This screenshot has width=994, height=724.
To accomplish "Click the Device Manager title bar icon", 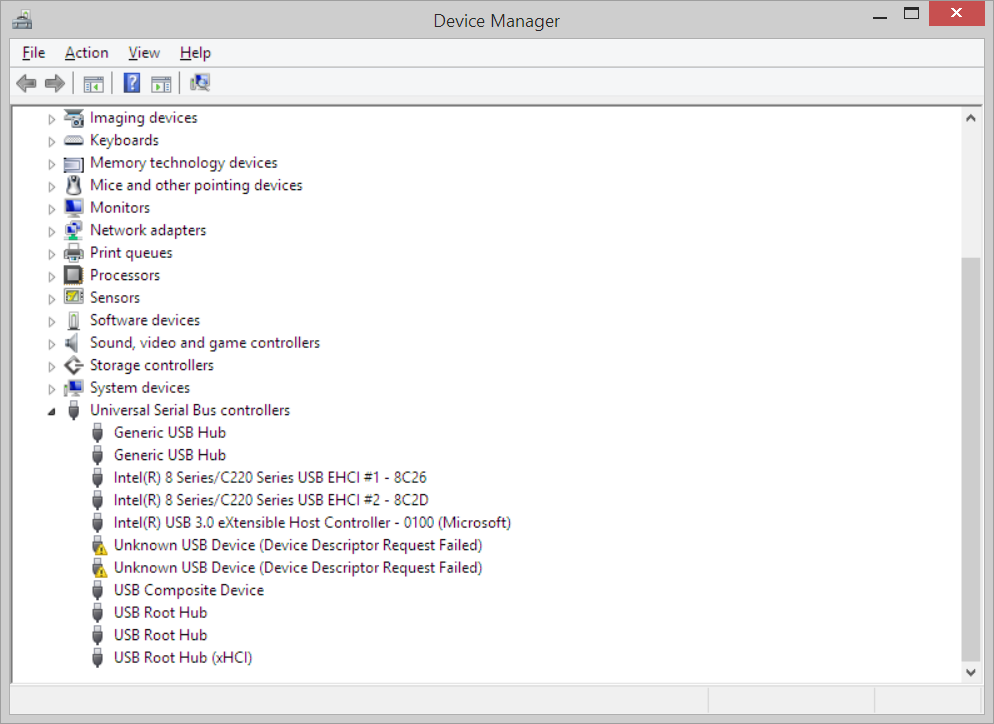I will [22, 20].
